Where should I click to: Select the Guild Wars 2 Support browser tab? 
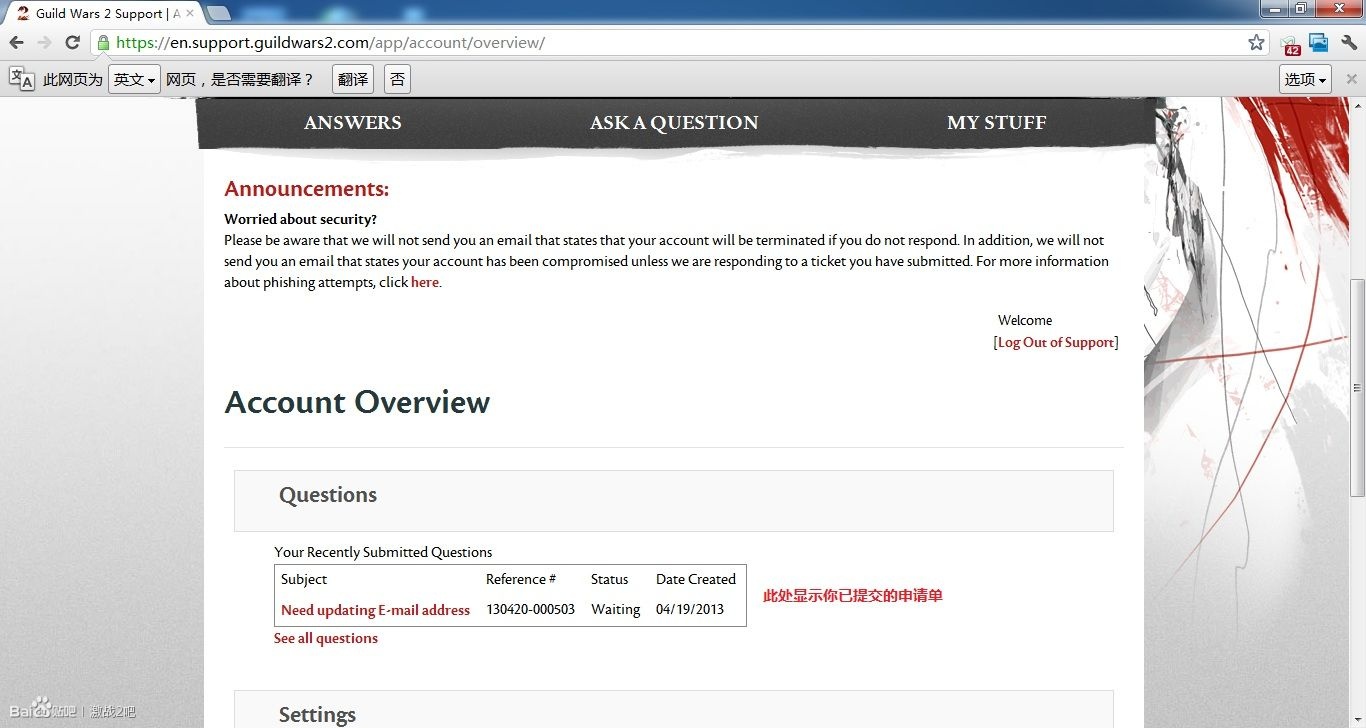click(x=103, y=13)
